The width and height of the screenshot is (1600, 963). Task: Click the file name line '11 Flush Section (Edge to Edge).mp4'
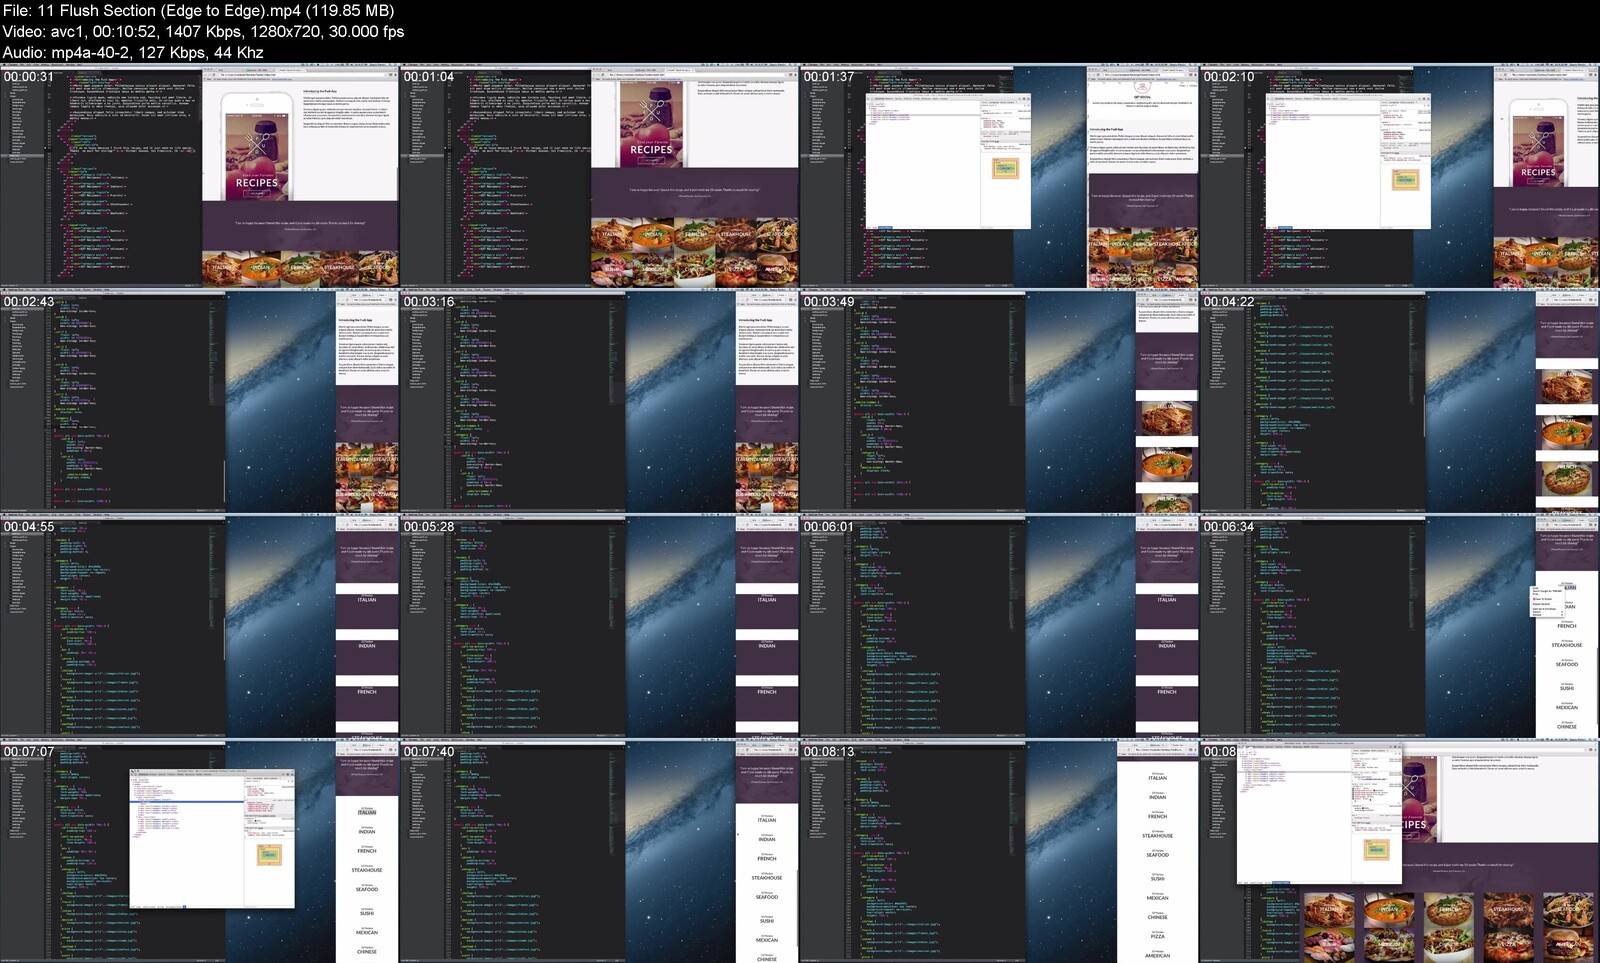pos(198,11)
